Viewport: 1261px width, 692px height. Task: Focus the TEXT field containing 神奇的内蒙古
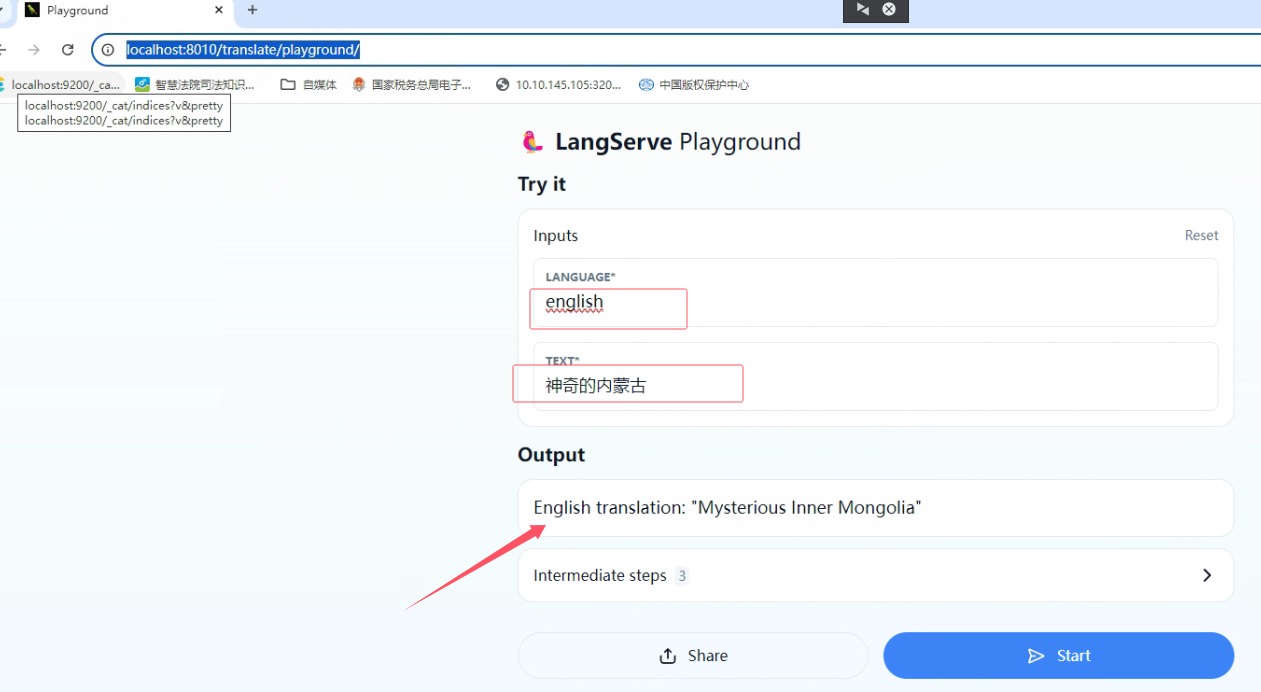[875, 385]
